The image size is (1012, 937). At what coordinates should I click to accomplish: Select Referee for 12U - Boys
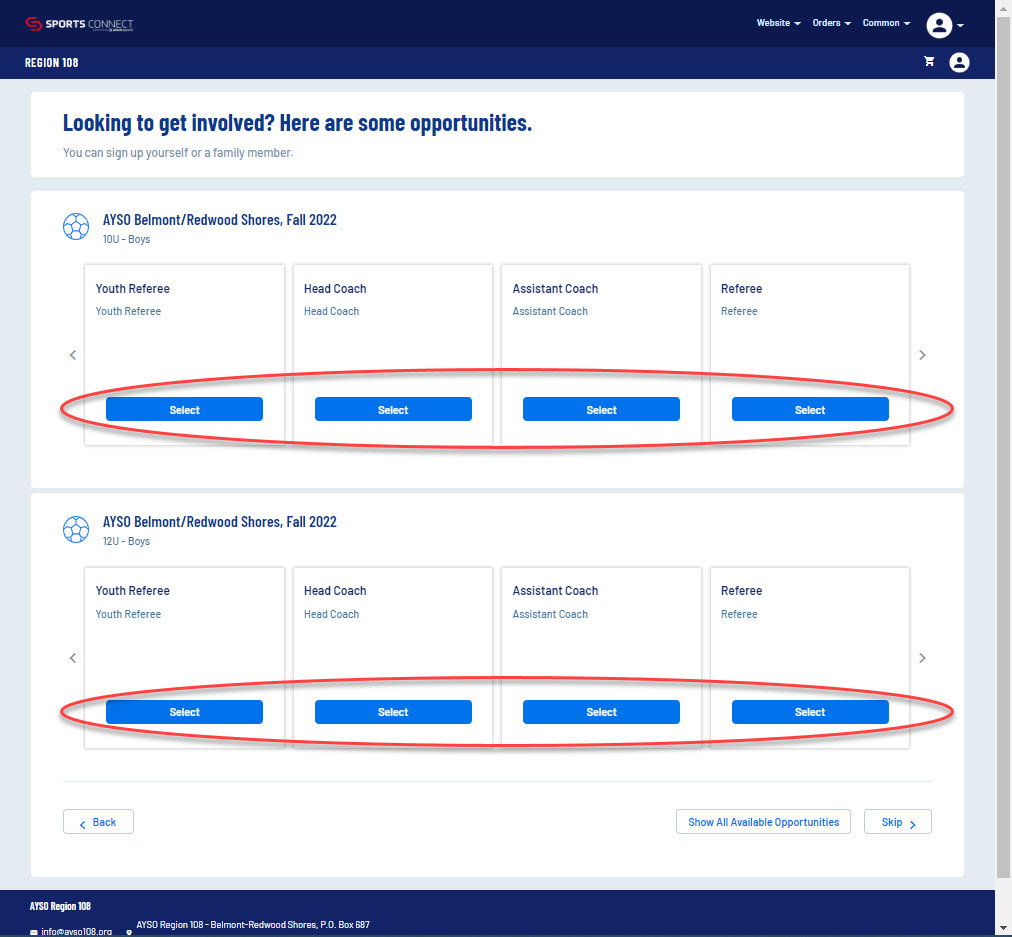pos(810,712)
